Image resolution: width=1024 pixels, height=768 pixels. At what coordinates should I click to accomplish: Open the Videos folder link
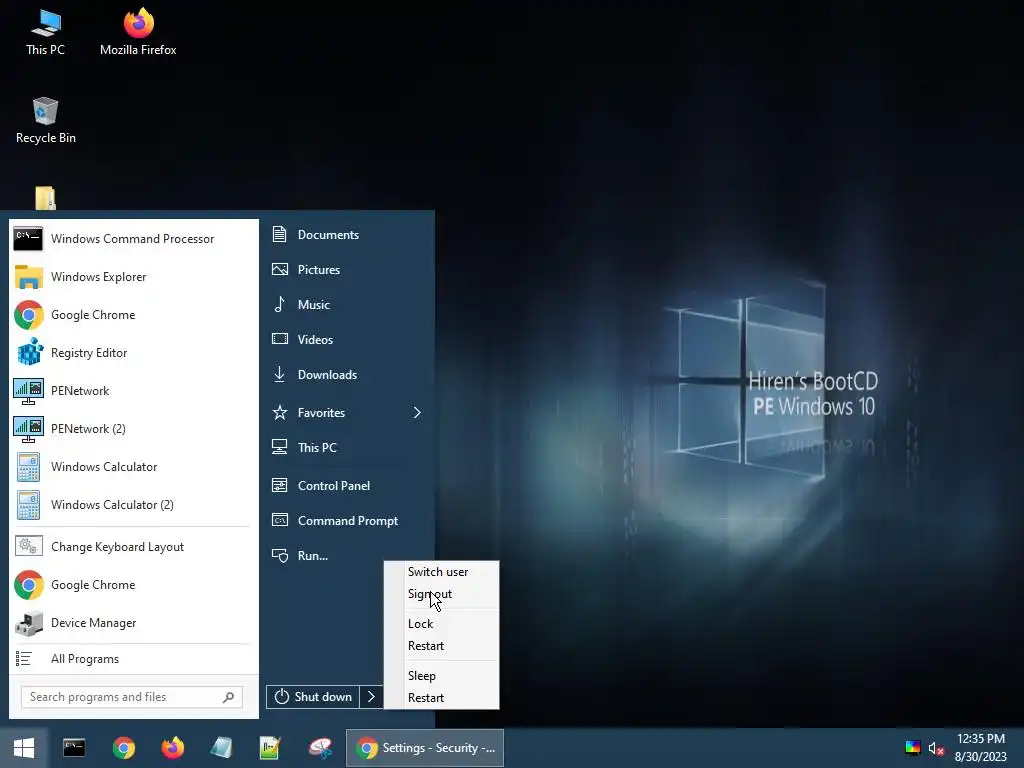coord(349,340)
